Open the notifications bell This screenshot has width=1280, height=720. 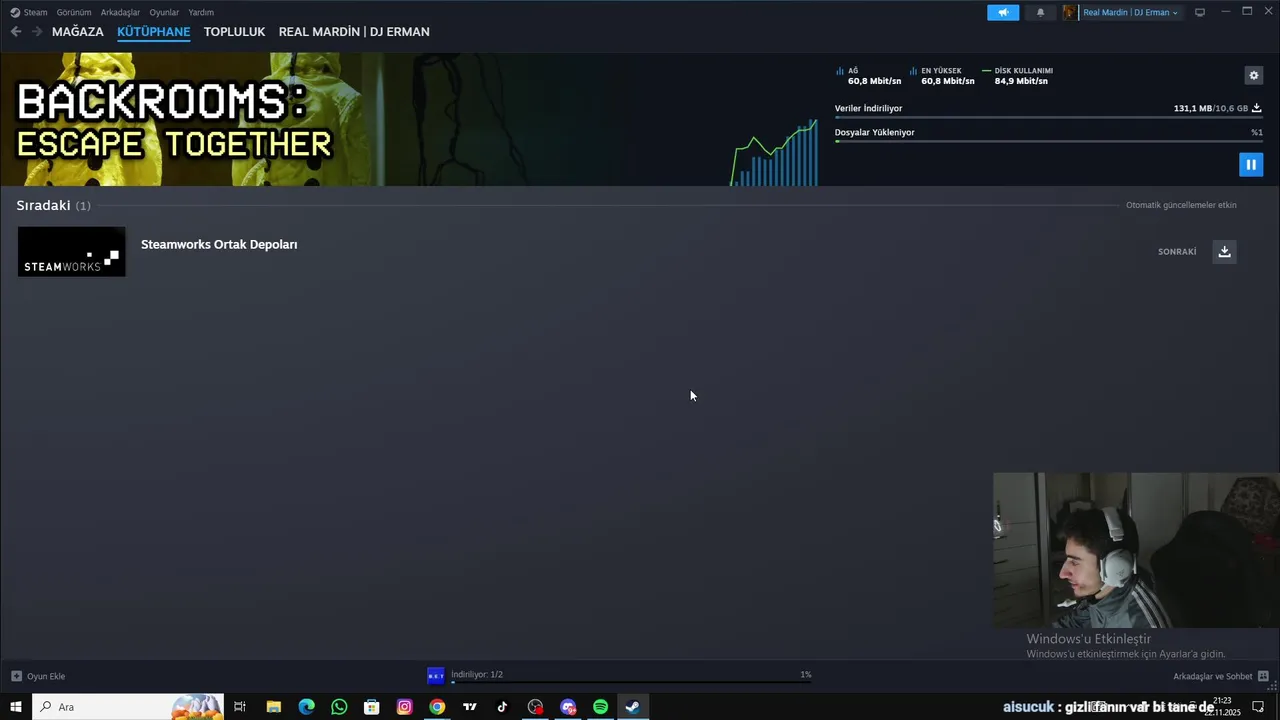point(1040,12)
